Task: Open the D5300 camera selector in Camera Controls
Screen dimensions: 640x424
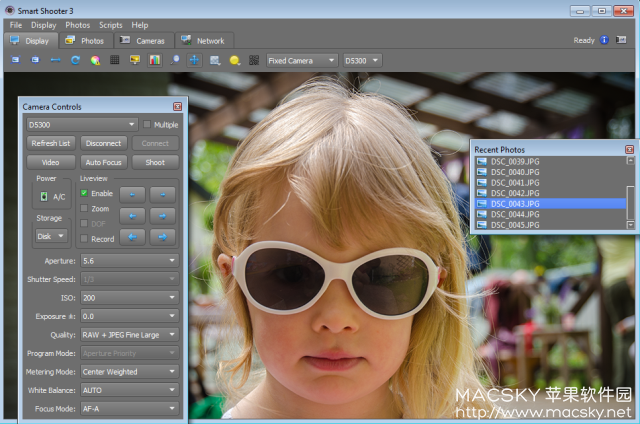Action: click(82, 124)
